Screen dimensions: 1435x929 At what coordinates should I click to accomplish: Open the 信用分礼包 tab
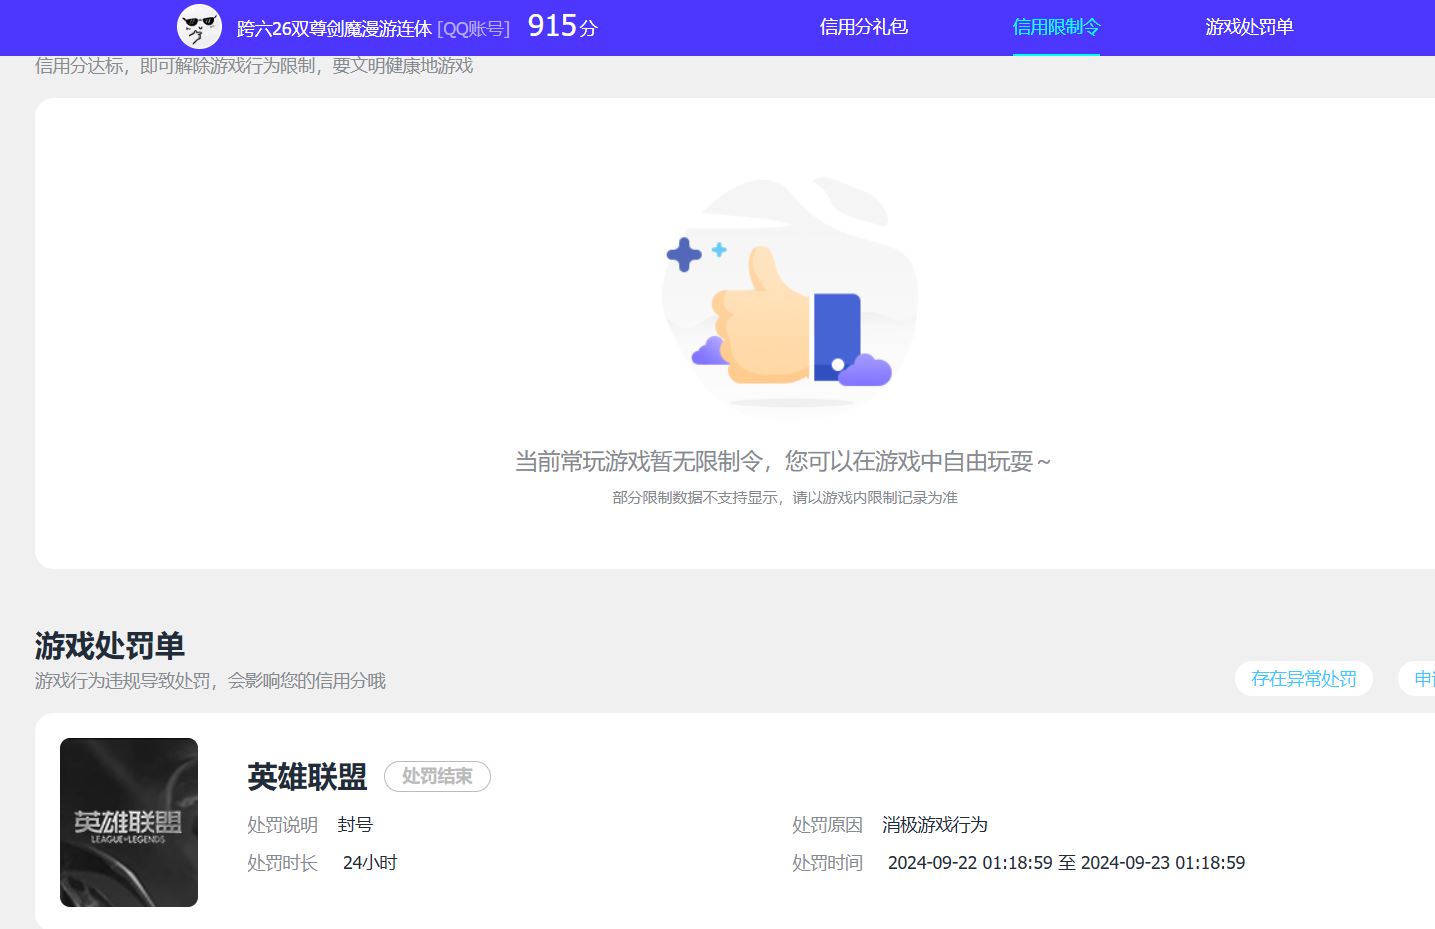pyautogui.click(x=864, y=27)
